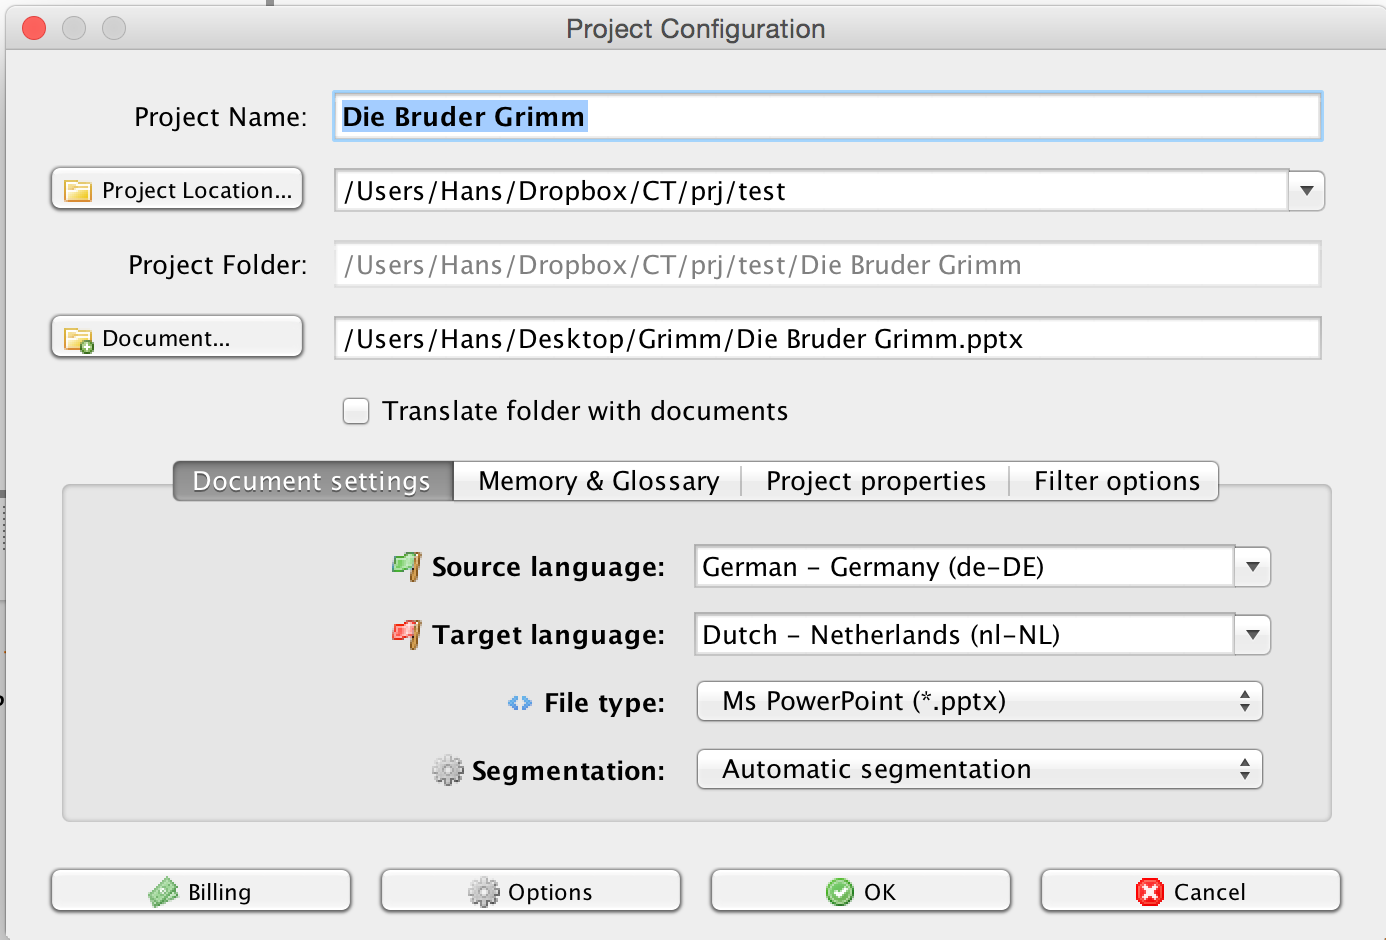
Task: Click the red Target language flag icon
Action: coord(406,634)
